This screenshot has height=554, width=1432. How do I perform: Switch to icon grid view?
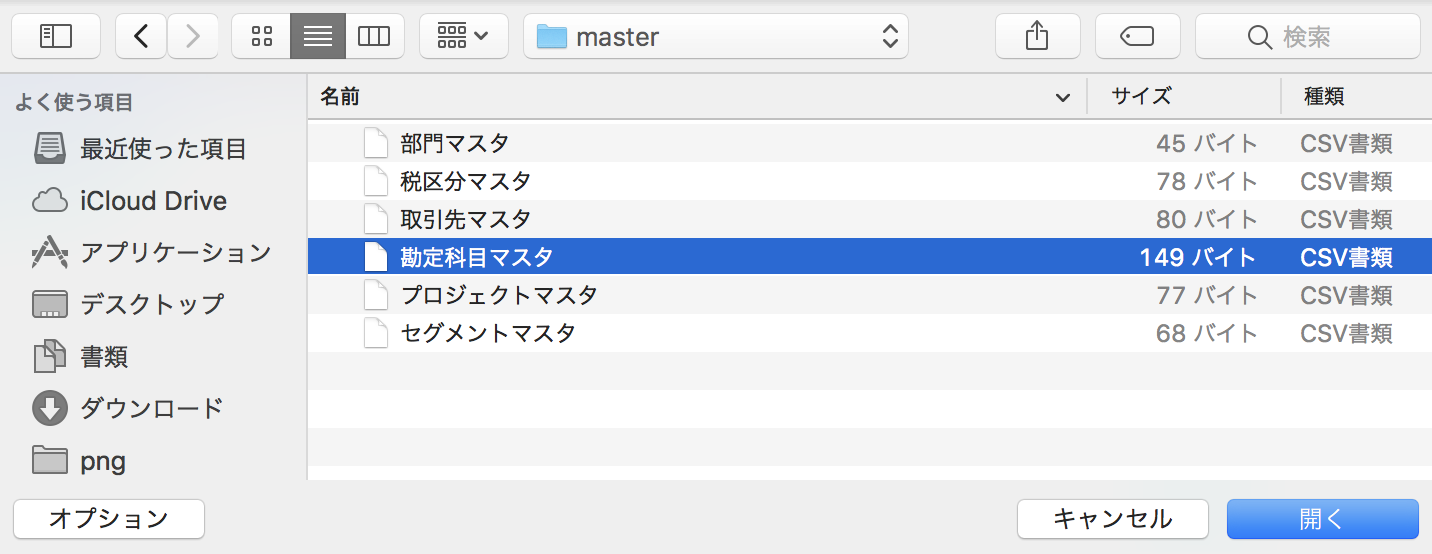[x=262, y=37]
